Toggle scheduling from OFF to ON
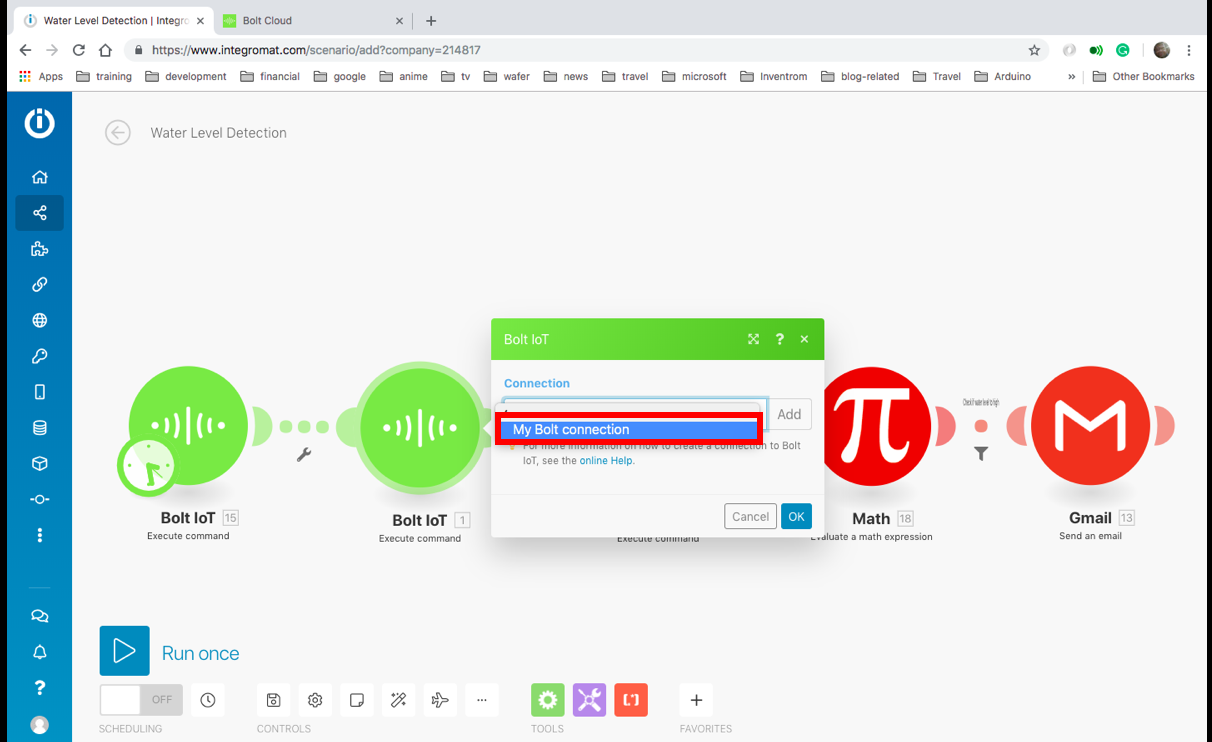This screenshot has height=742, width=1212. coord(140,700)
